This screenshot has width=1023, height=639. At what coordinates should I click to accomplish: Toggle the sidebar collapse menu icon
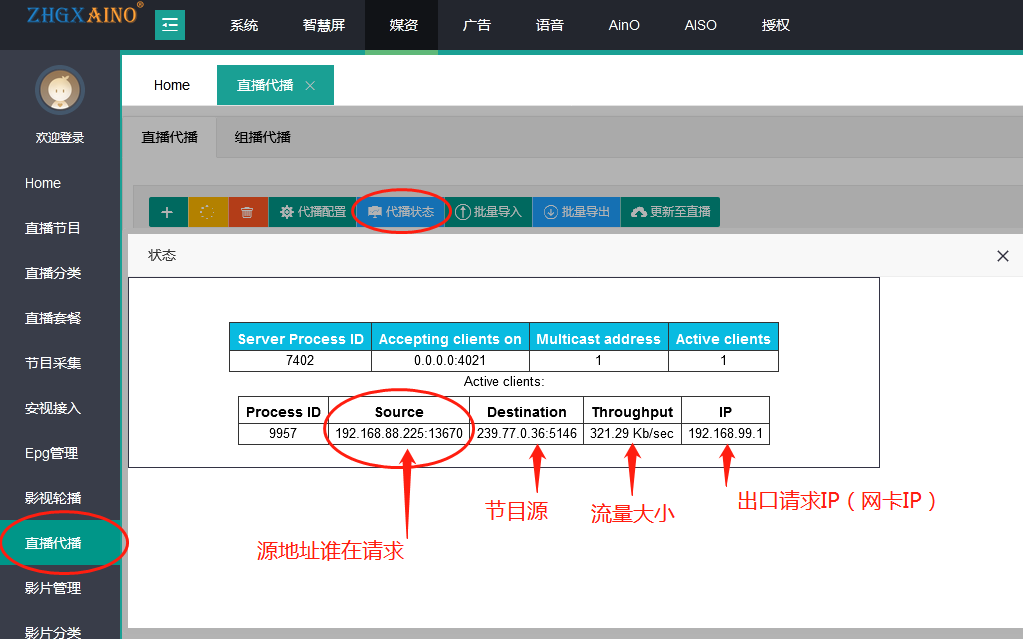170,25
